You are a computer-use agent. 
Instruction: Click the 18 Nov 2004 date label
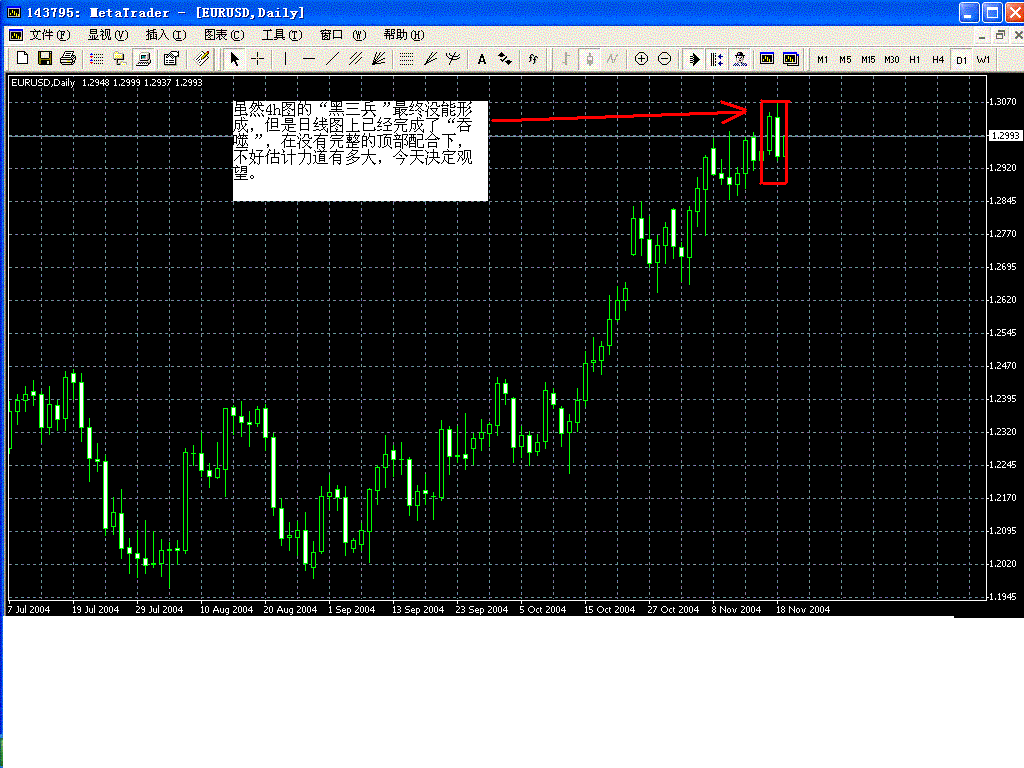click(x=803, y=609)
